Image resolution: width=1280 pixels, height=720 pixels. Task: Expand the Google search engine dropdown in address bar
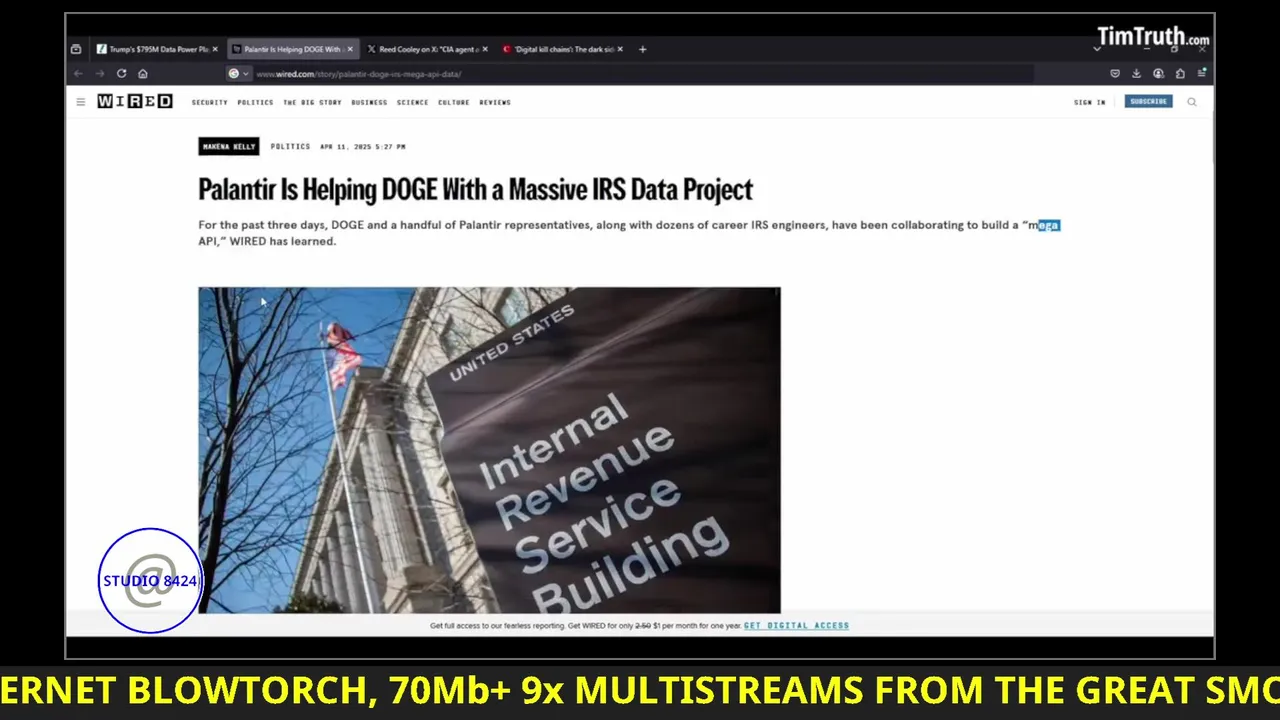click(238, 73)
